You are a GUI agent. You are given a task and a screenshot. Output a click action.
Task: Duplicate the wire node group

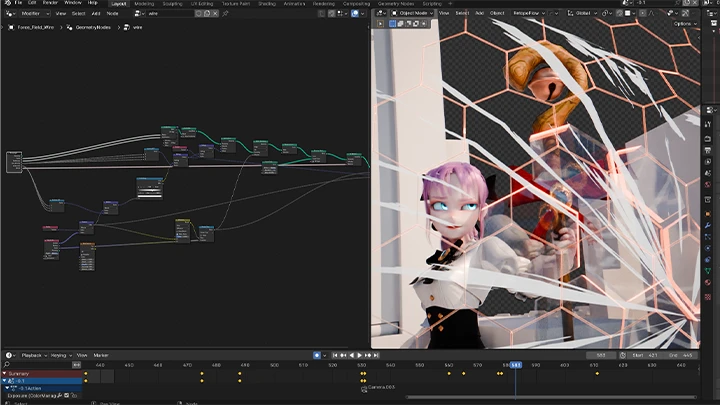(x=207, y=14)
